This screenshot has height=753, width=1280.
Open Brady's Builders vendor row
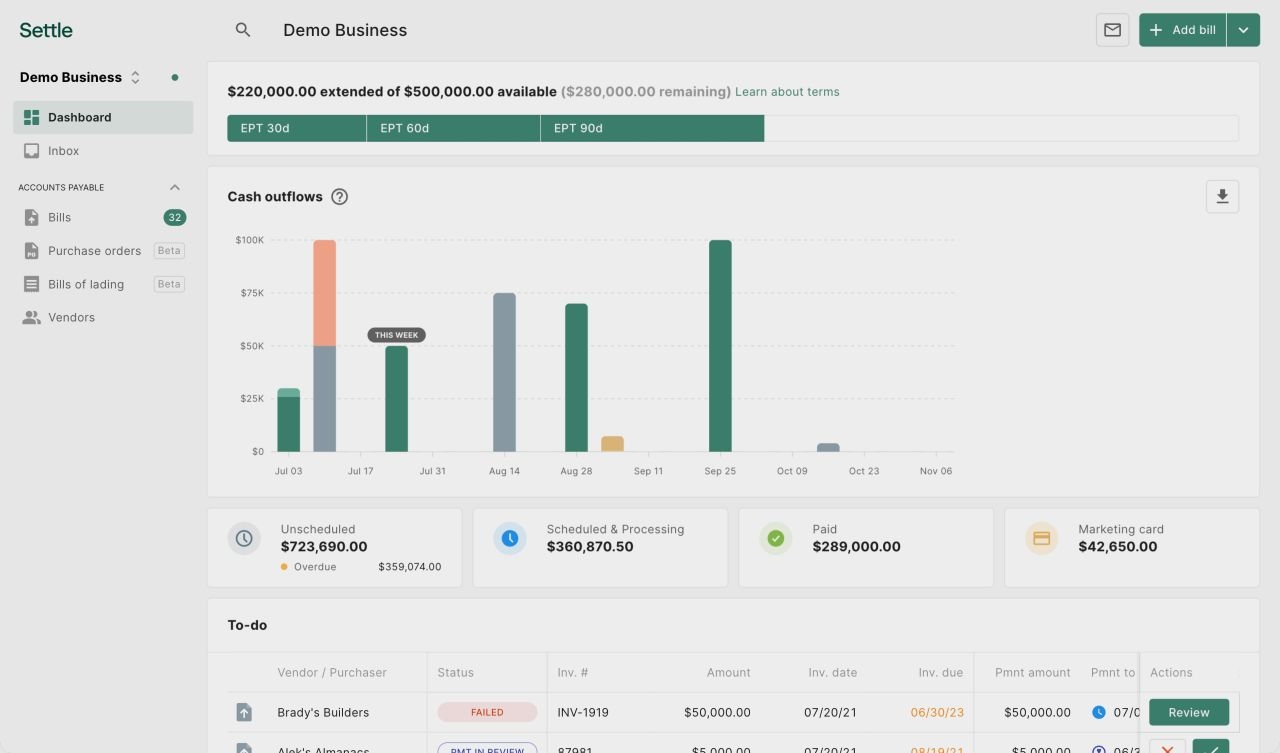coord(323,713)
